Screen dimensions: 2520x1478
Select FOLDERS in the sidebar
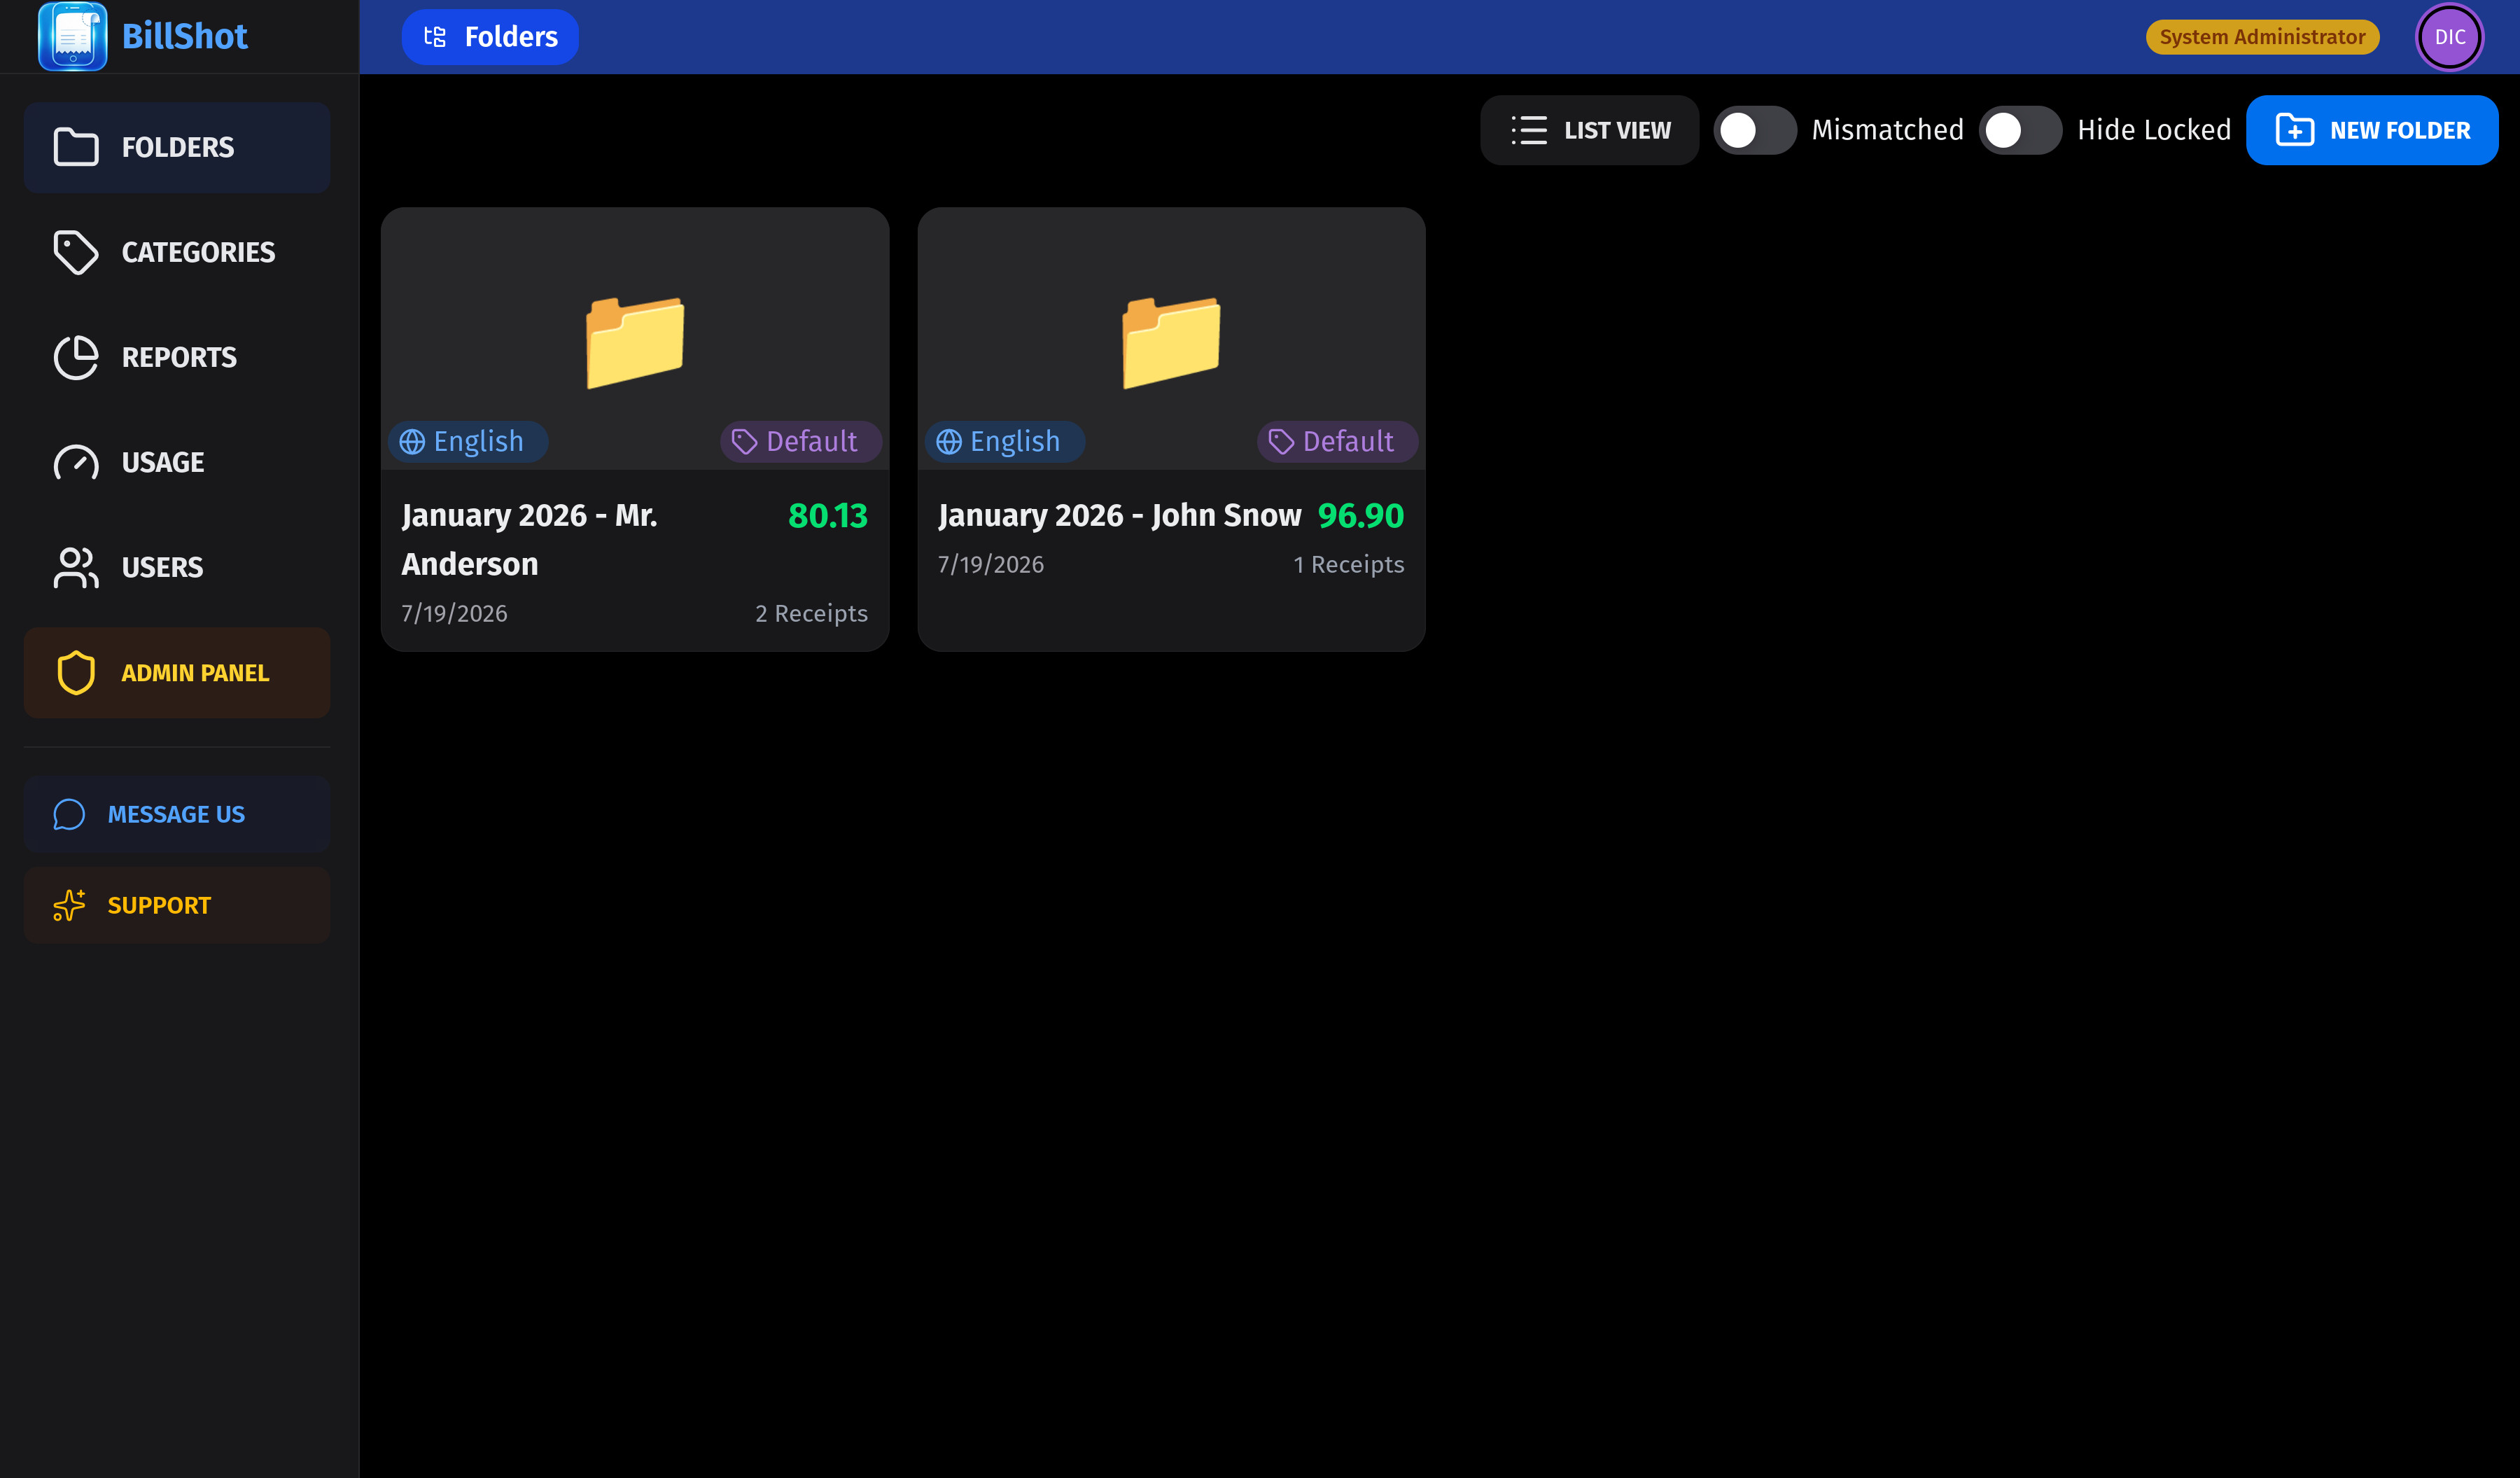click(177, 147)
